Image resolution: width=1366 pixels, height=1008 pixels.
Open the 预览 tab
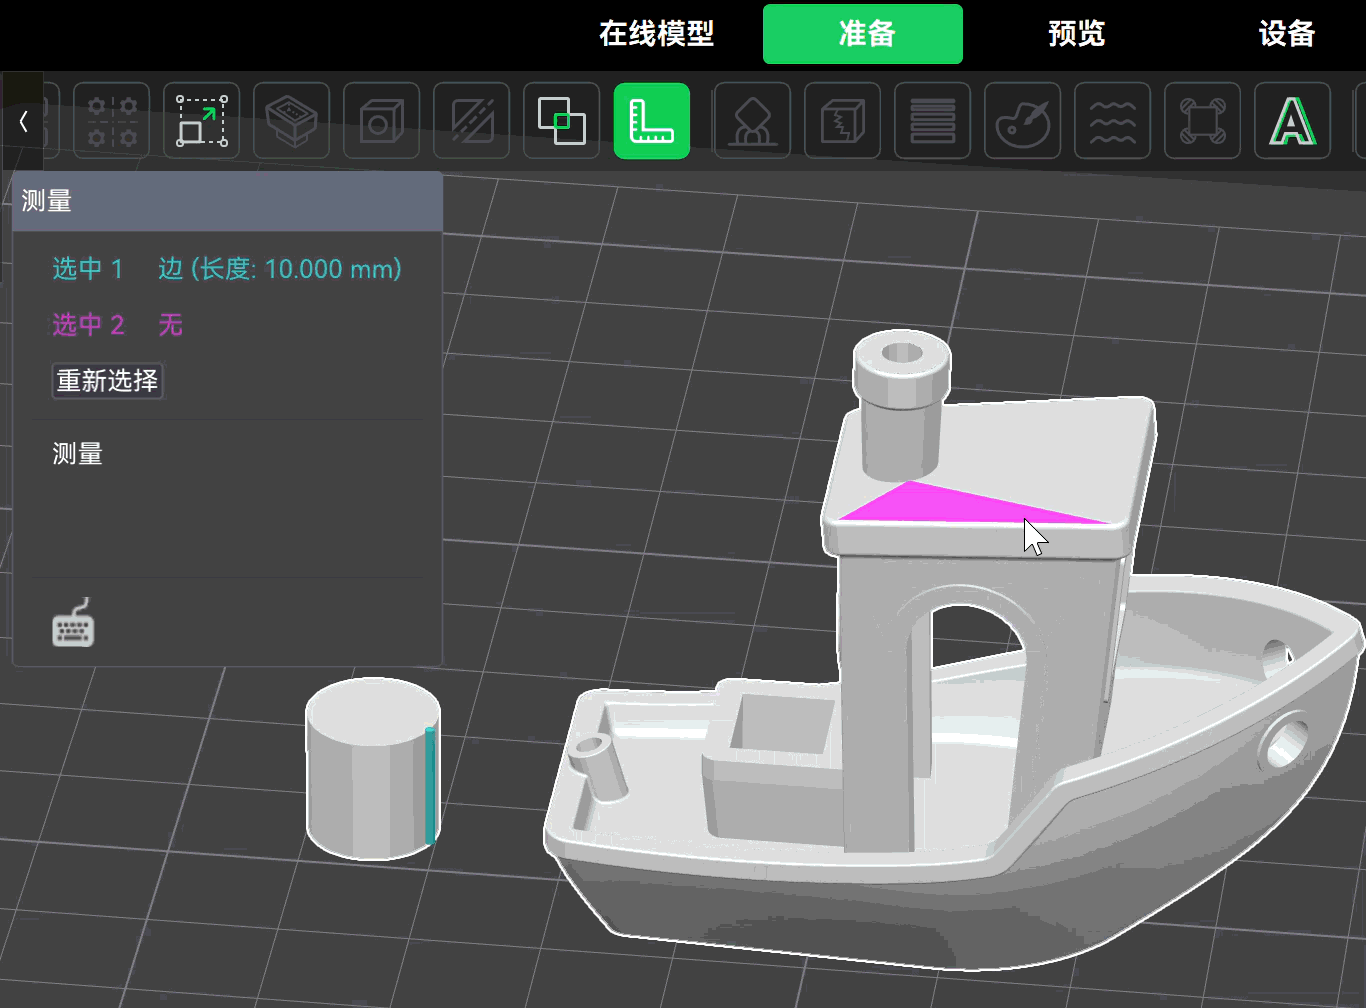pyautogui.click(x=1077, y=34)
